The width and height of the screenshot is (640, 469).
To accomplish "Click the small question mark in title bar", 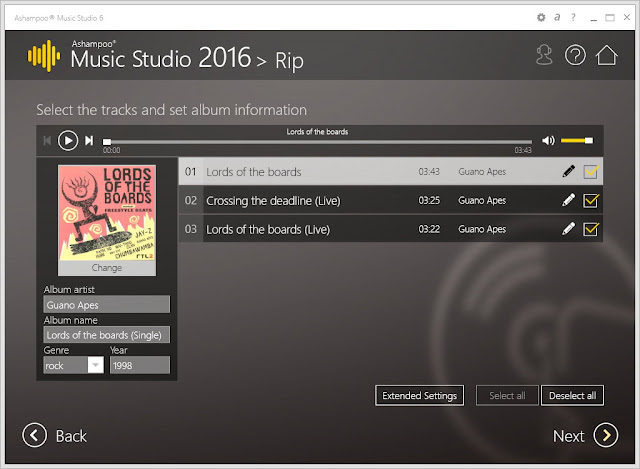I will coord(573,17).
